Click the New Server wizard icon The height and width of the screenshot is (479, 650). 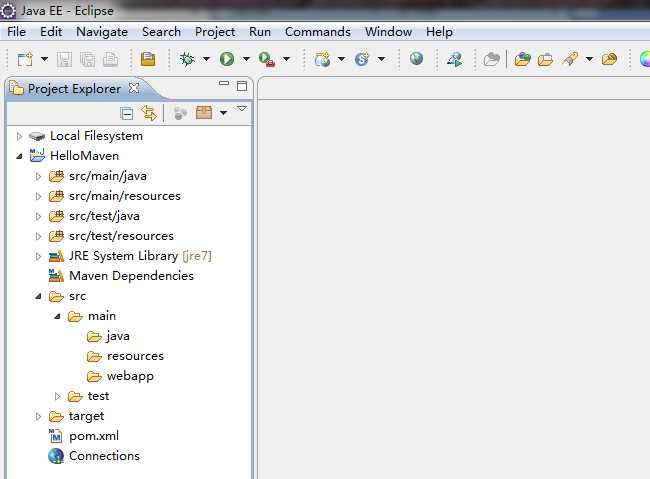(322, 59)
